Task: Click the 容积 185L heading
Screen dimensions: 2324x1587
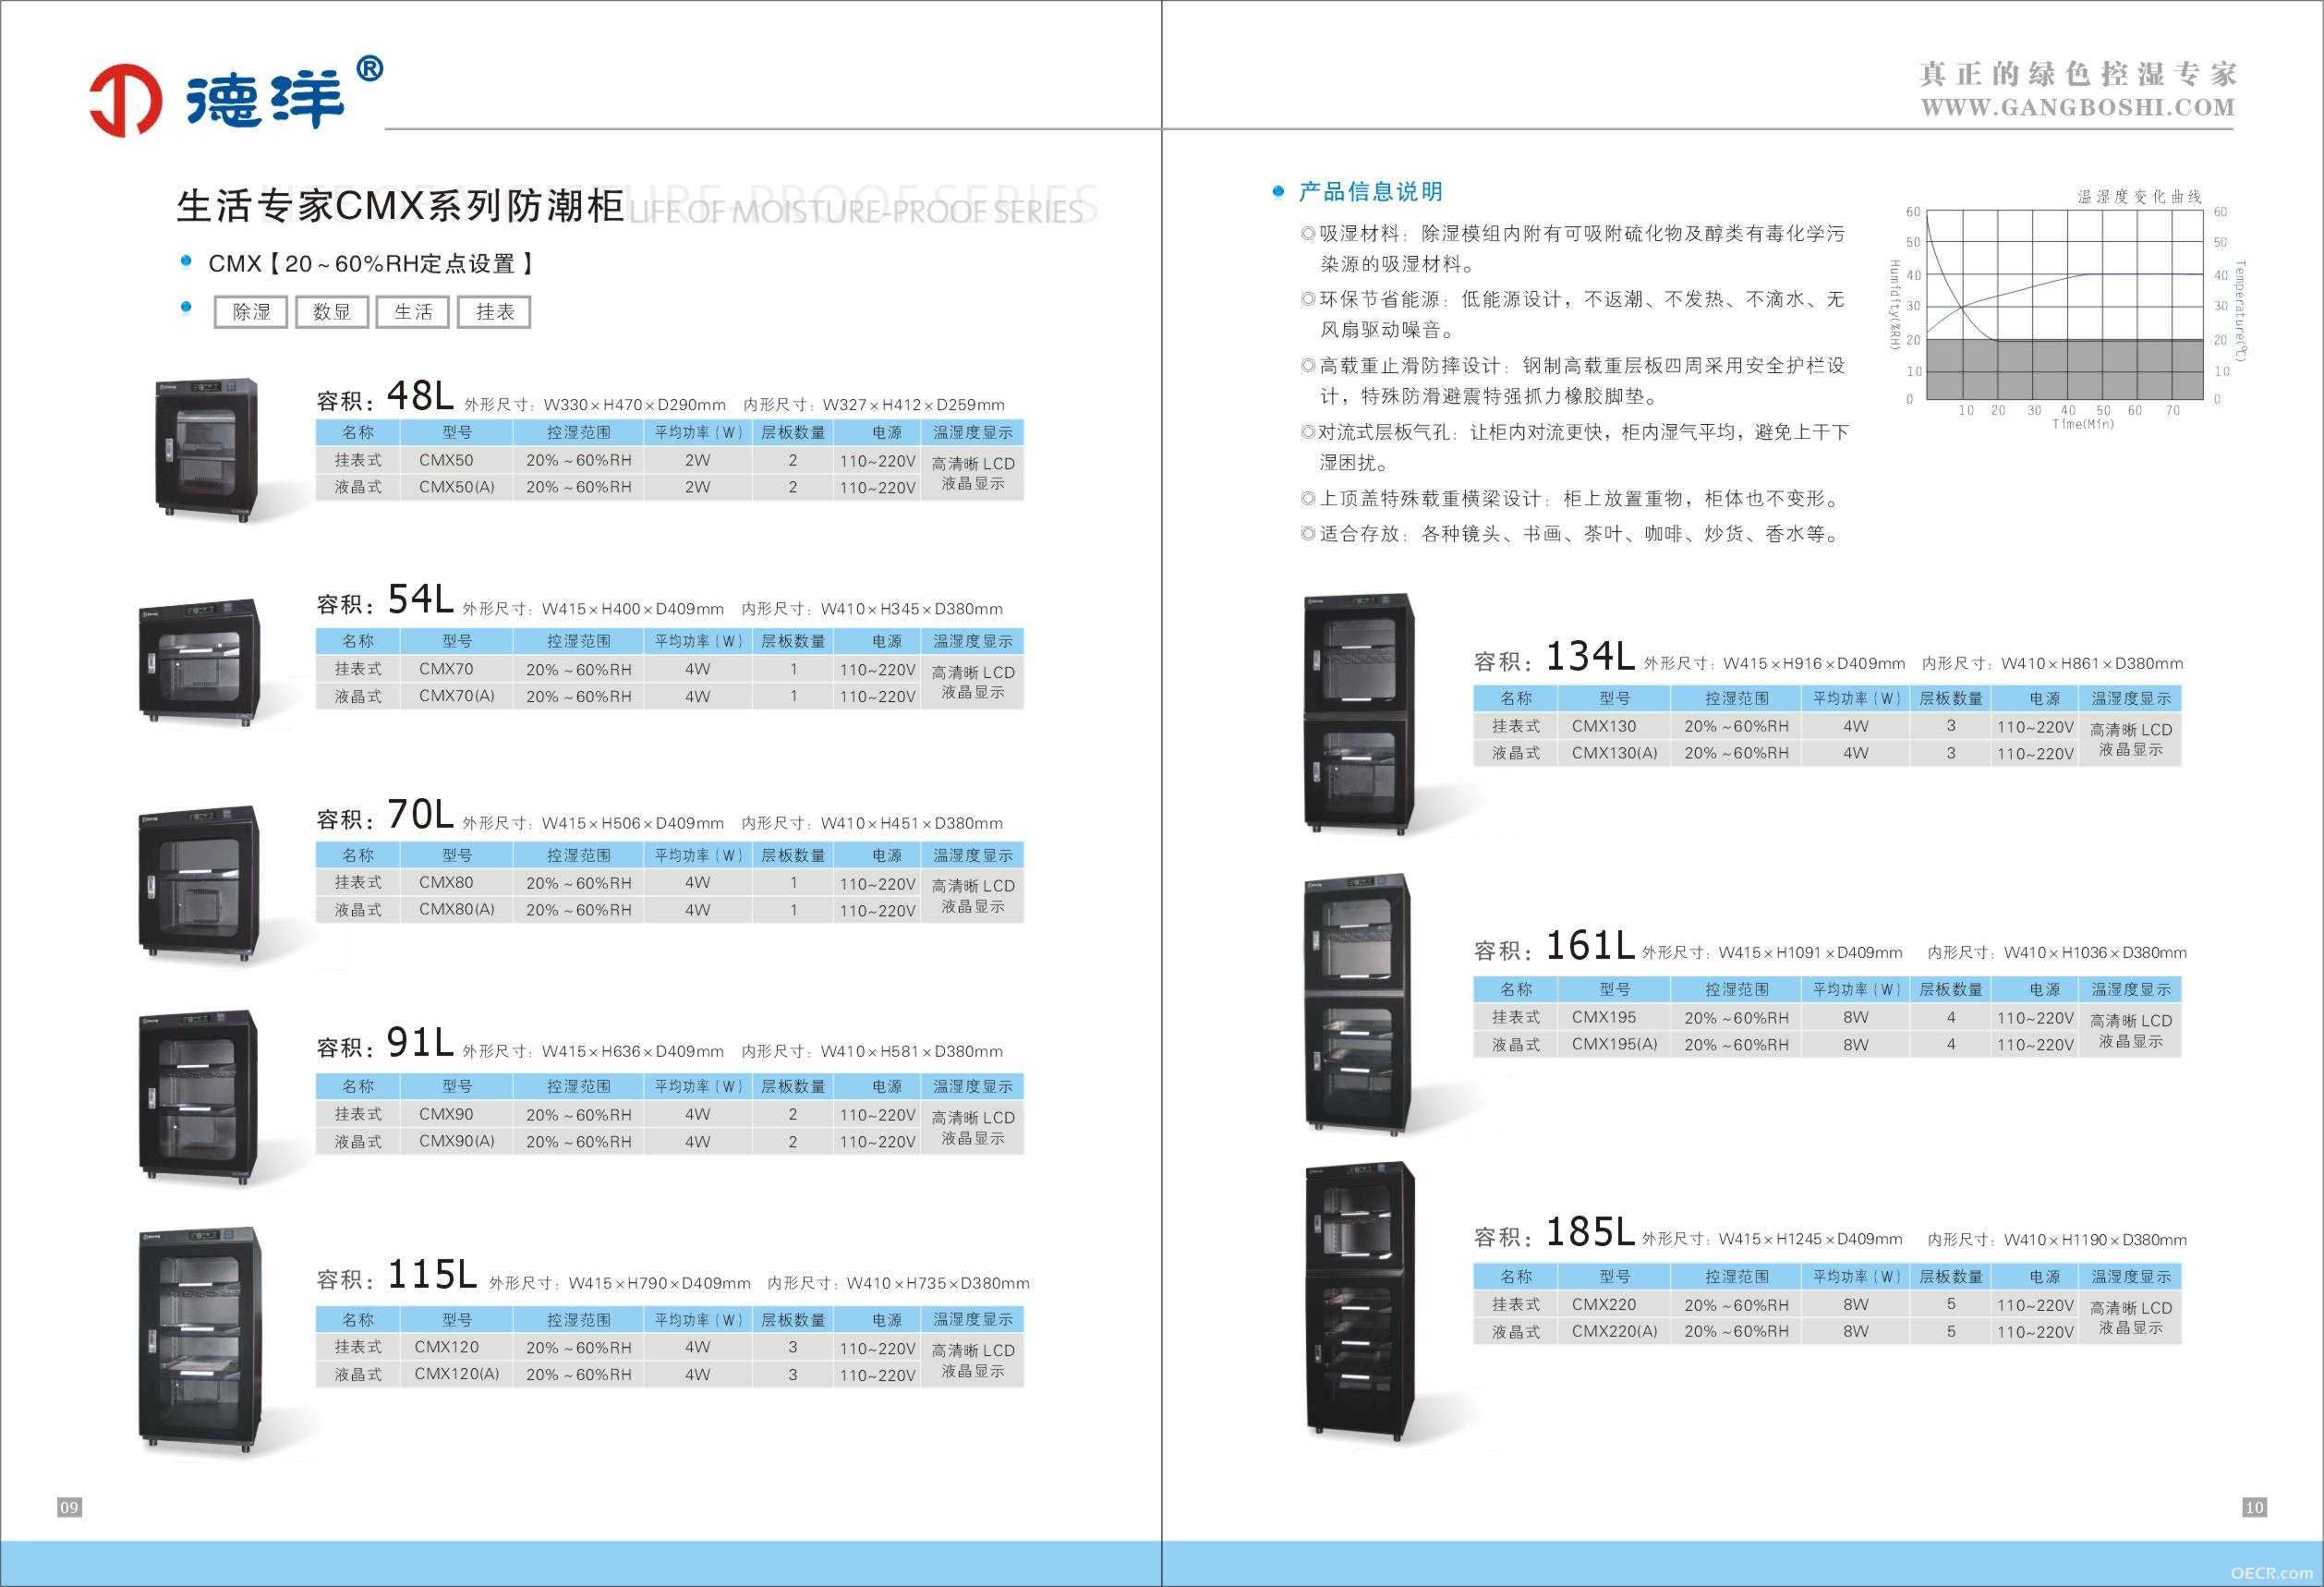Action: [1555, 1233]
